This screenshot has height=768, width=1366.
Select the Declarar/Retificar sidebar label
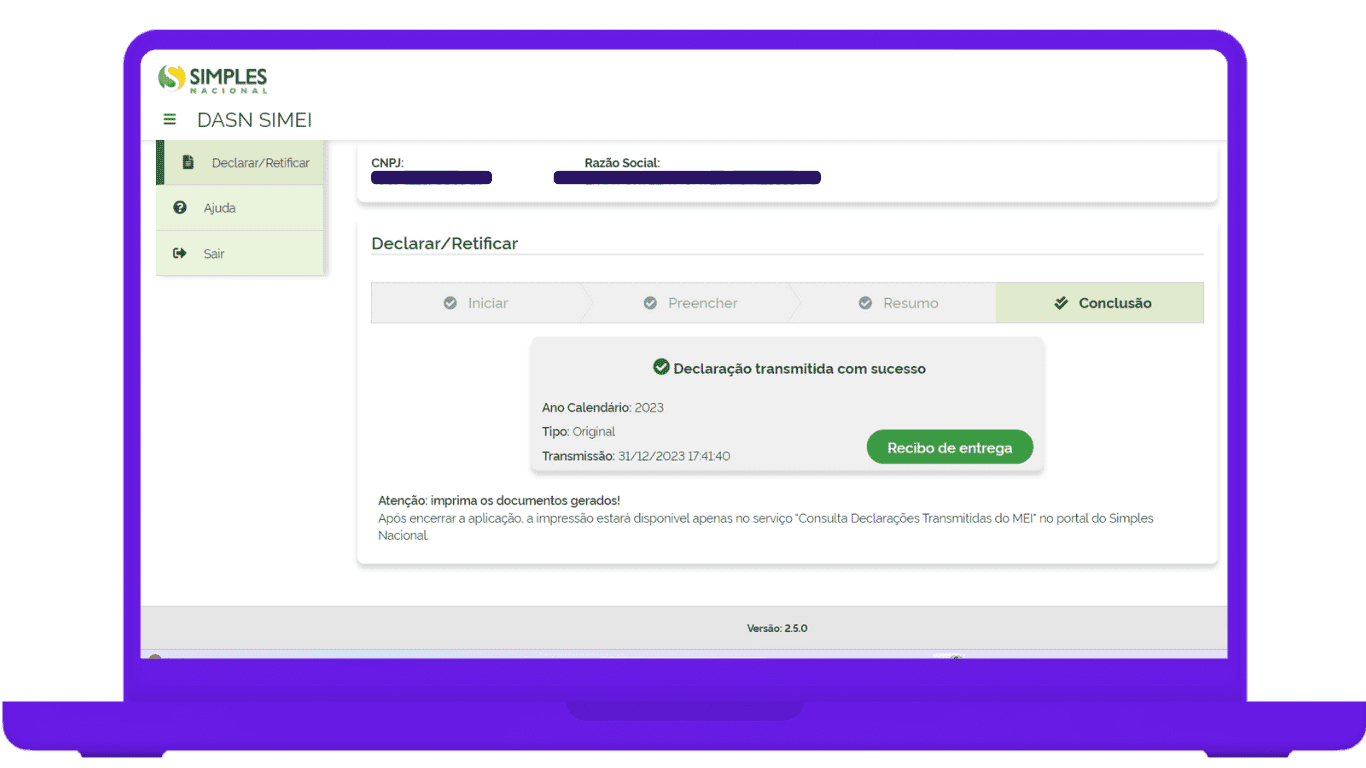pos(260,163)
